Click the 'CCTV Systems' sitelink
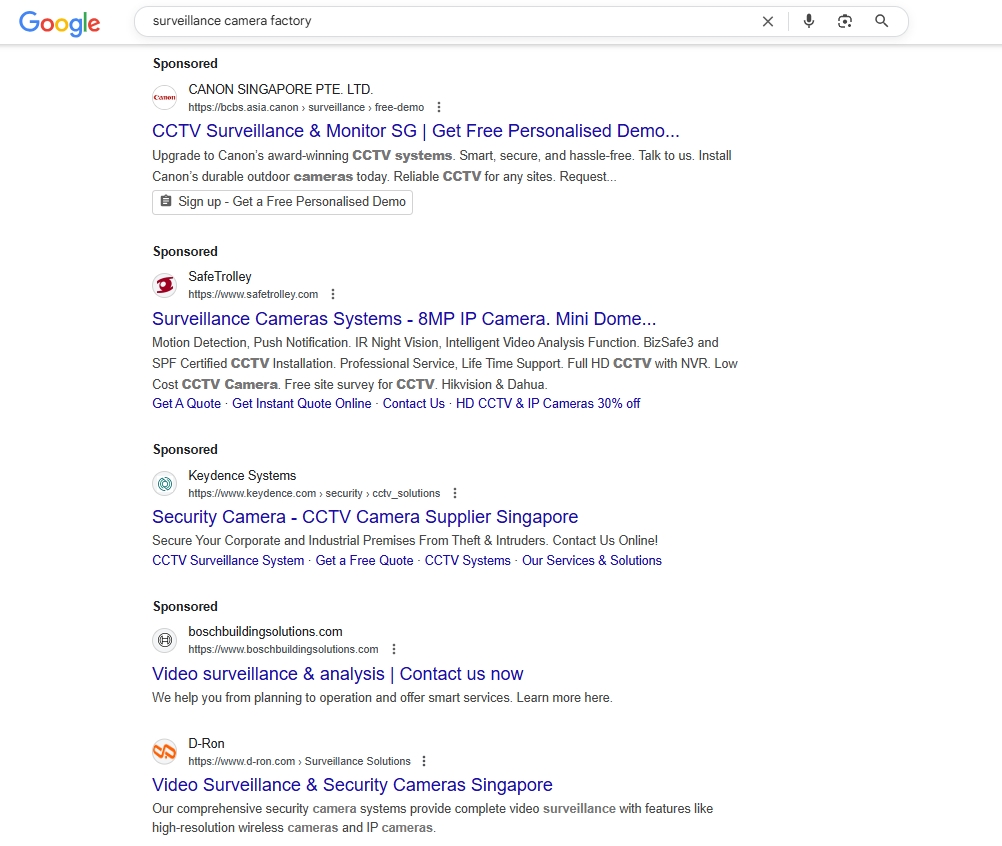The height and width of the screenshot is (846, 1002). tap(468, 560)
